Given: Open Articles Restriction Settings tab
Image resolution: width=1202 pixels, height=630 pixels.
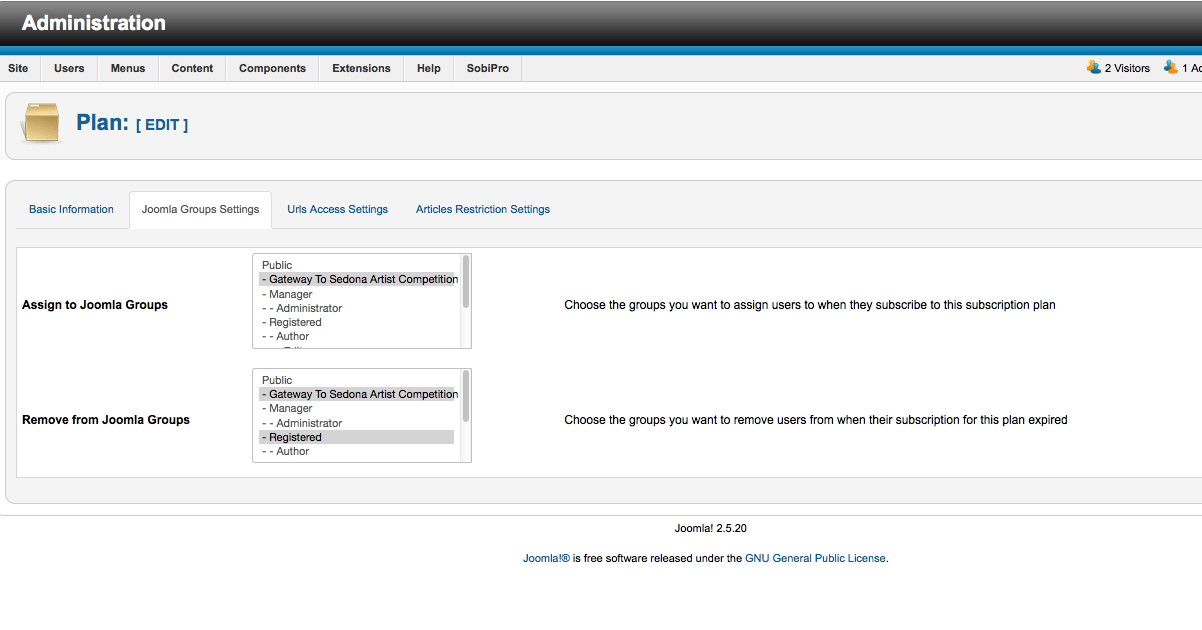Looking at the screenshot, I should pyautogui.click(x=483, y=209).
